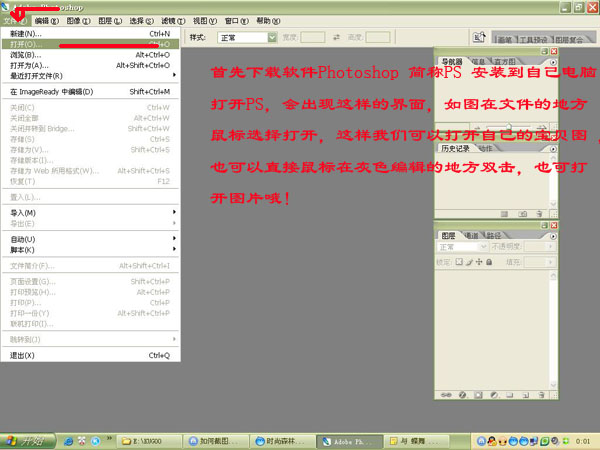The width and height of the screenshot is (600, 450).
Task: Click the new document from state icon in History panel
Action: click(504, 214)
